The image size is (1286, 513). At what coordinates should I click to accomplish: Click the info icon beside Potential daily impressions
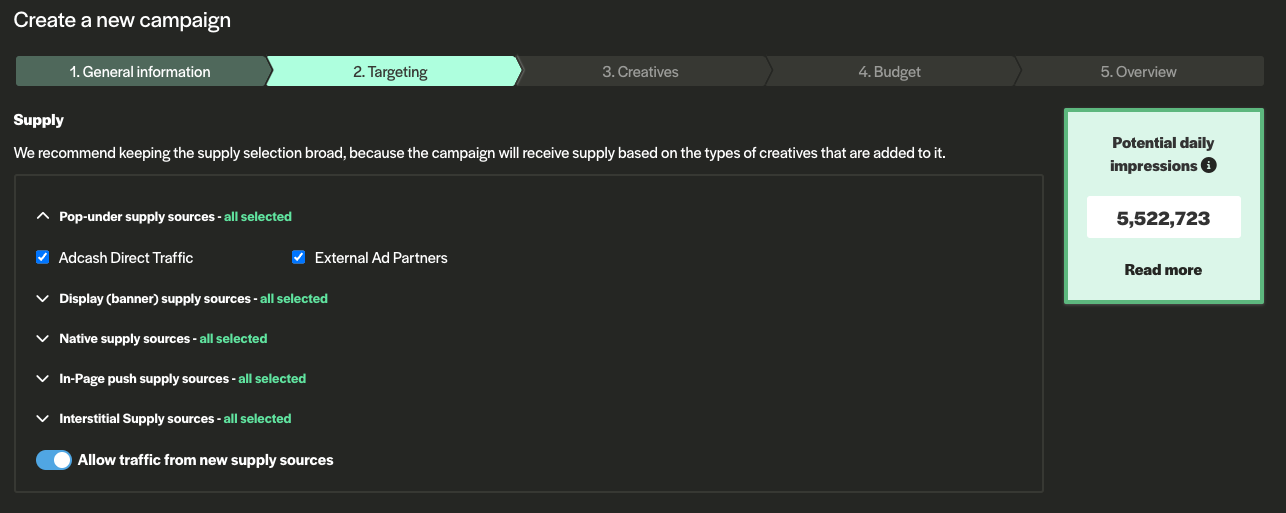(x=1208, y=166)
